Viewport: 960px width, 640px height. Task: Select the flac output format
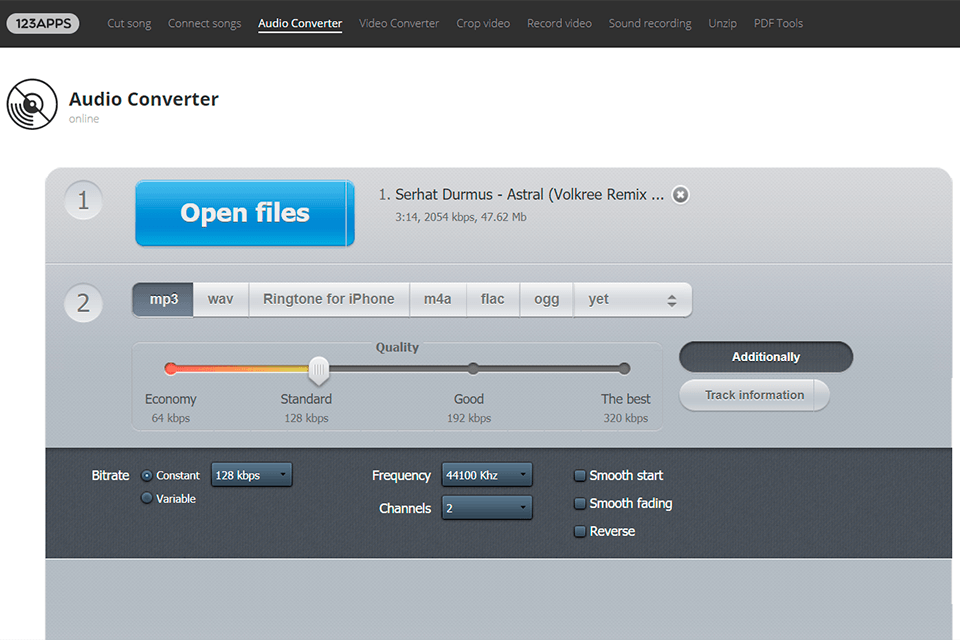click(492, 298)
